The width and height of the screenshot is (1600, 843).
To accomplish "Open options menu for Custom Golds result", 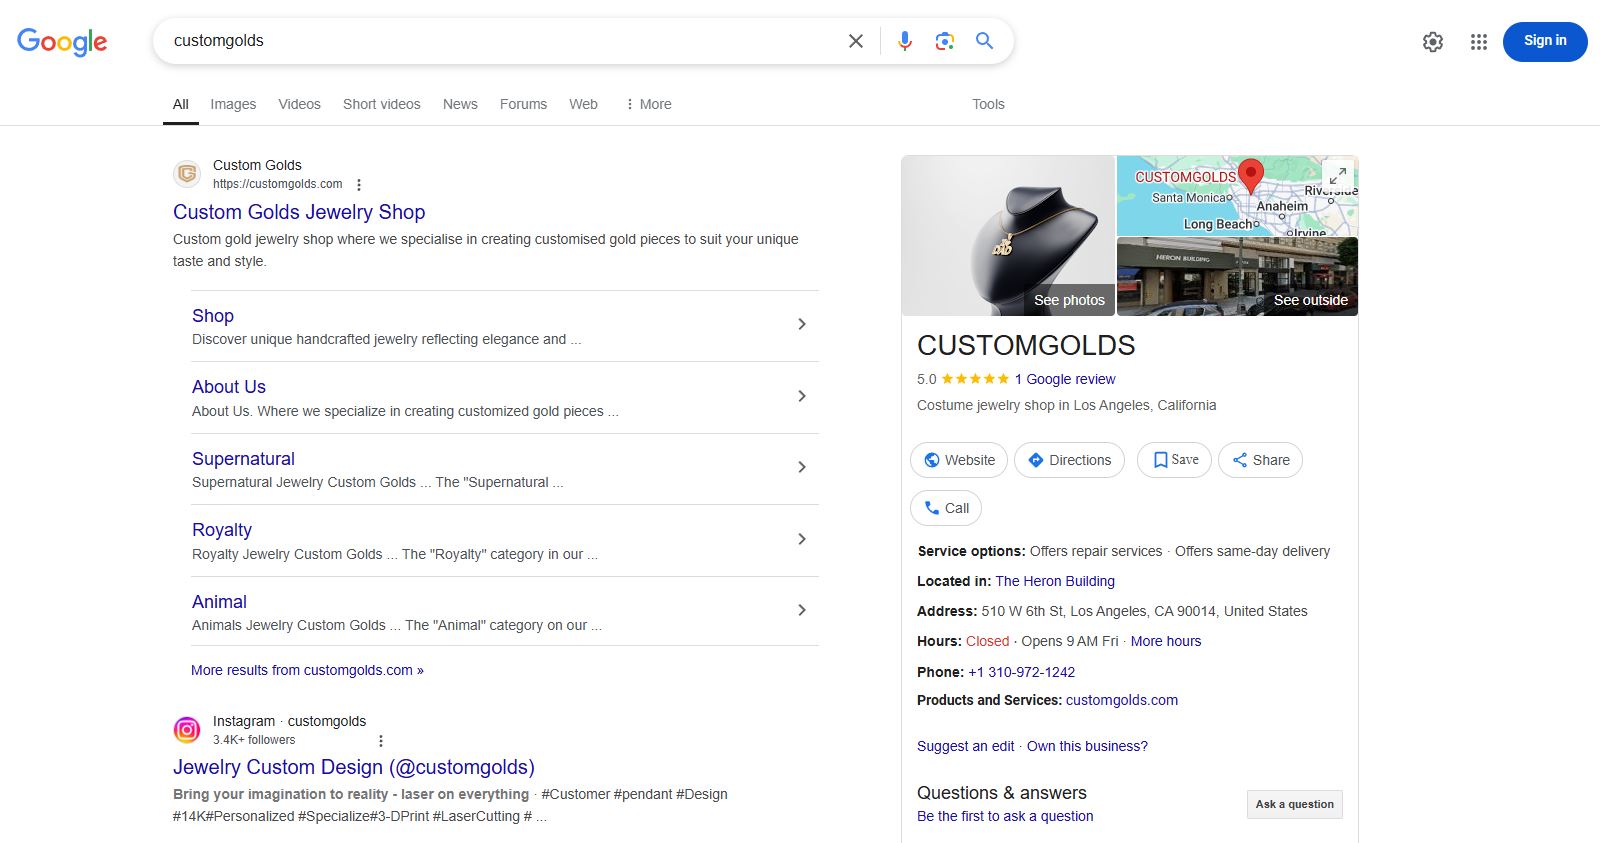I will 359,185.
